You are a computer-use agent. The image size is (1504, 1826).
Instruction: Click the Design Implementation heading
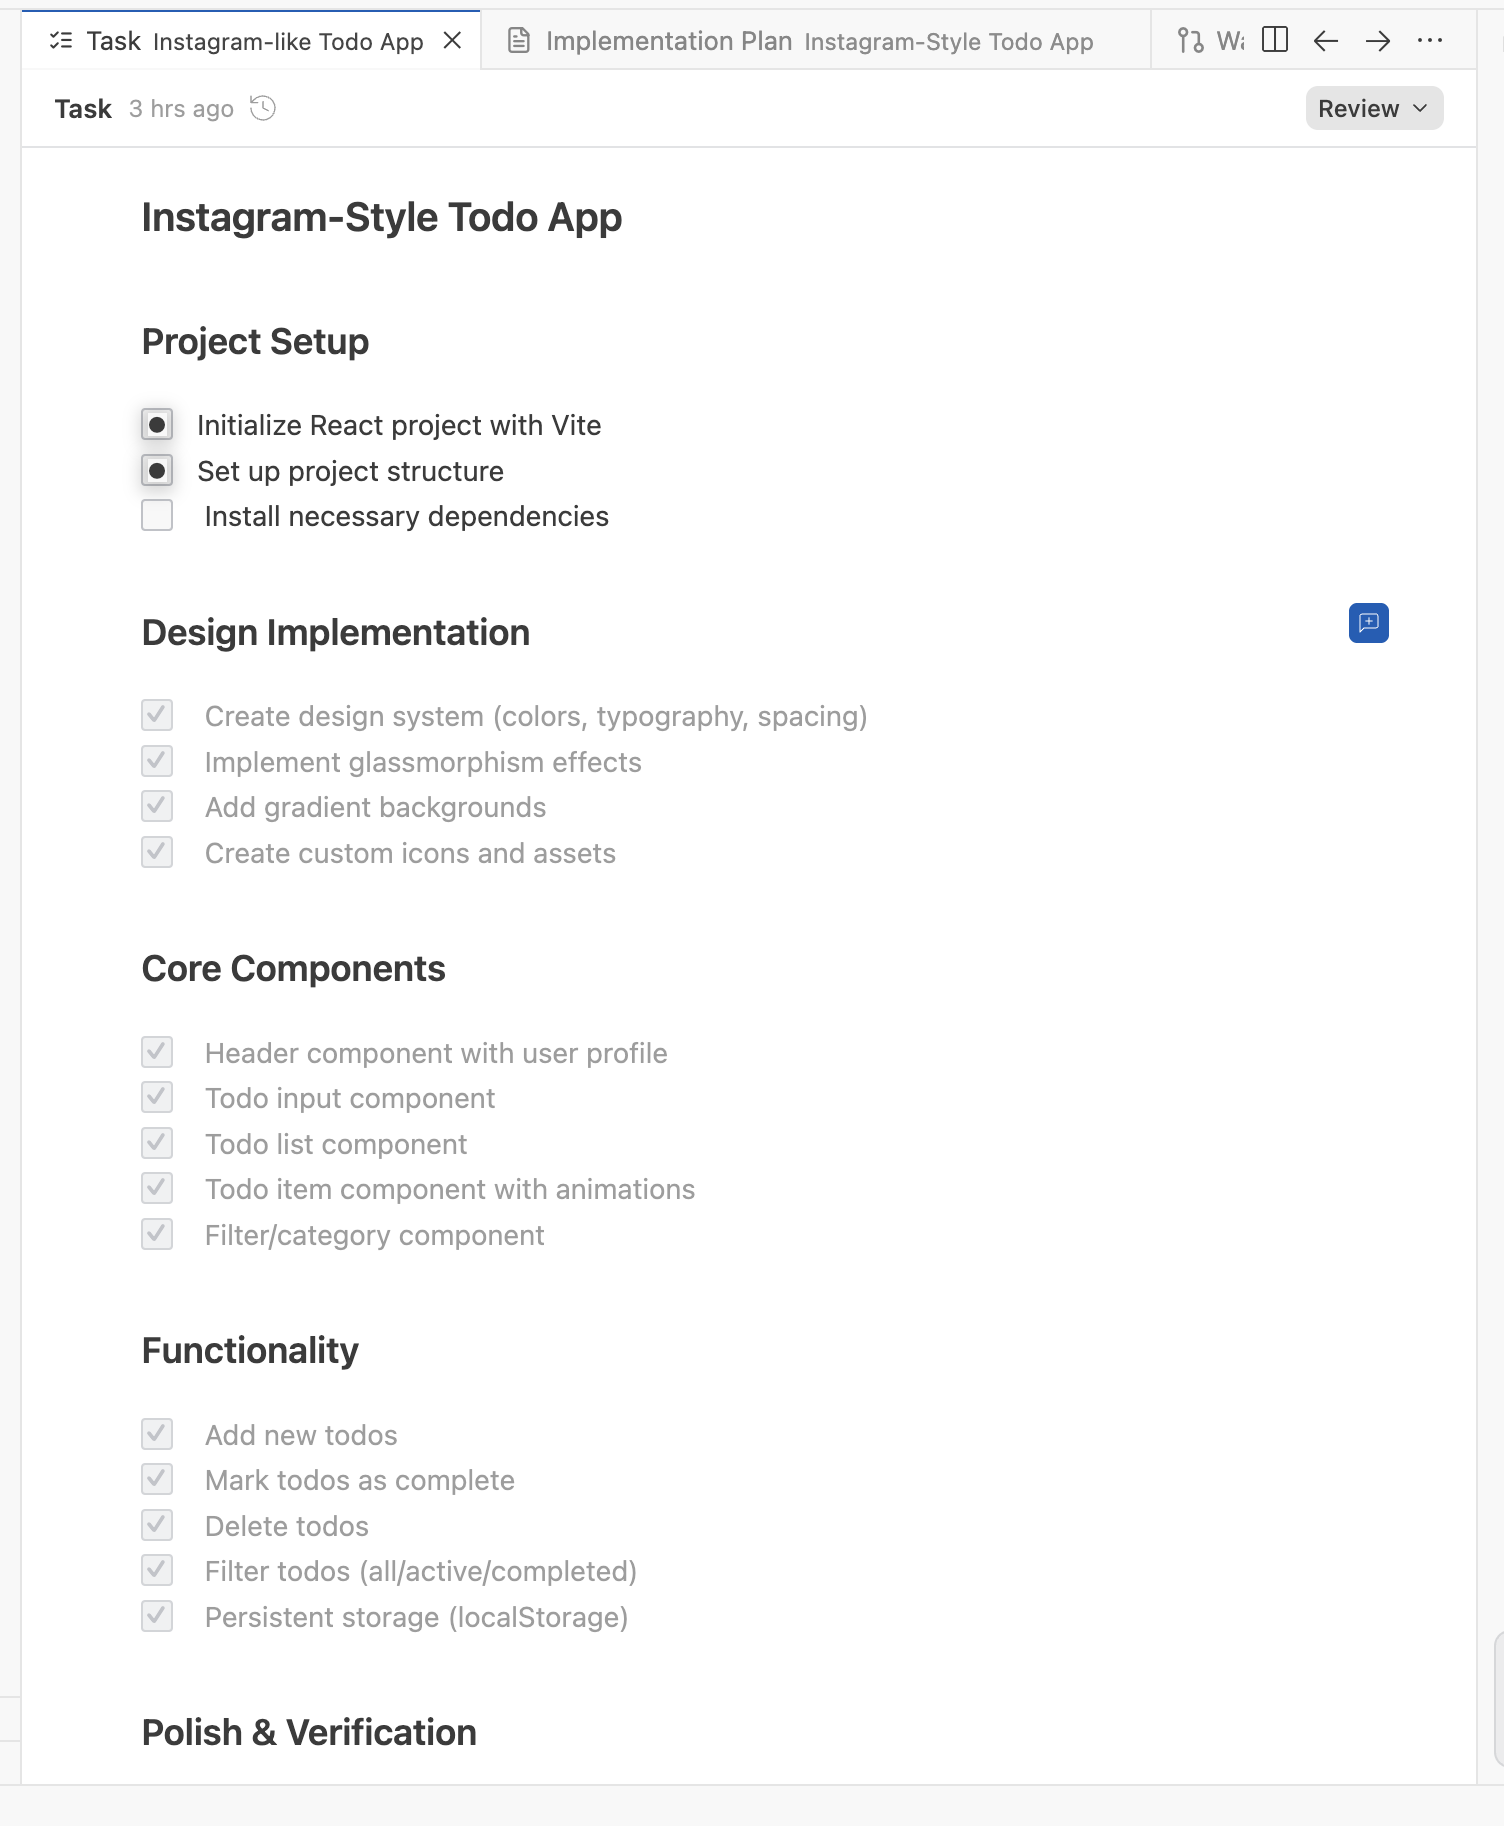click(x=336, y=633)
